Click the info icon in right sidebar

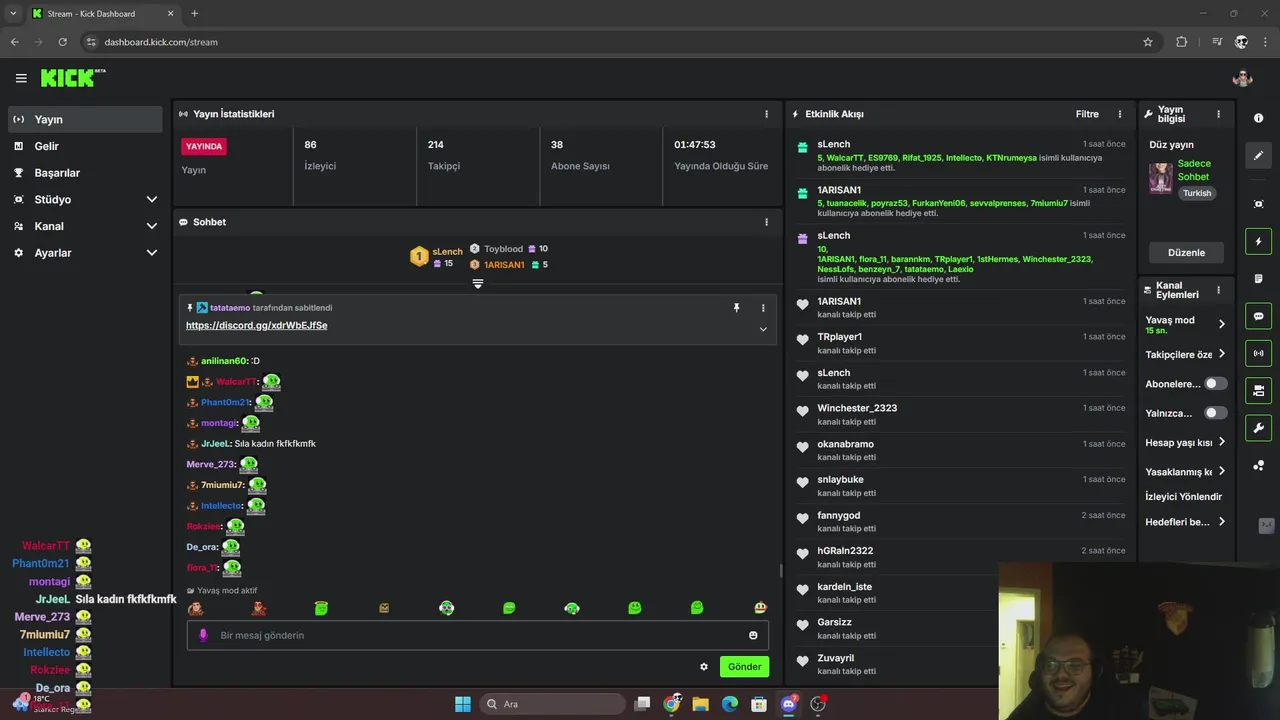point(1258,118)
